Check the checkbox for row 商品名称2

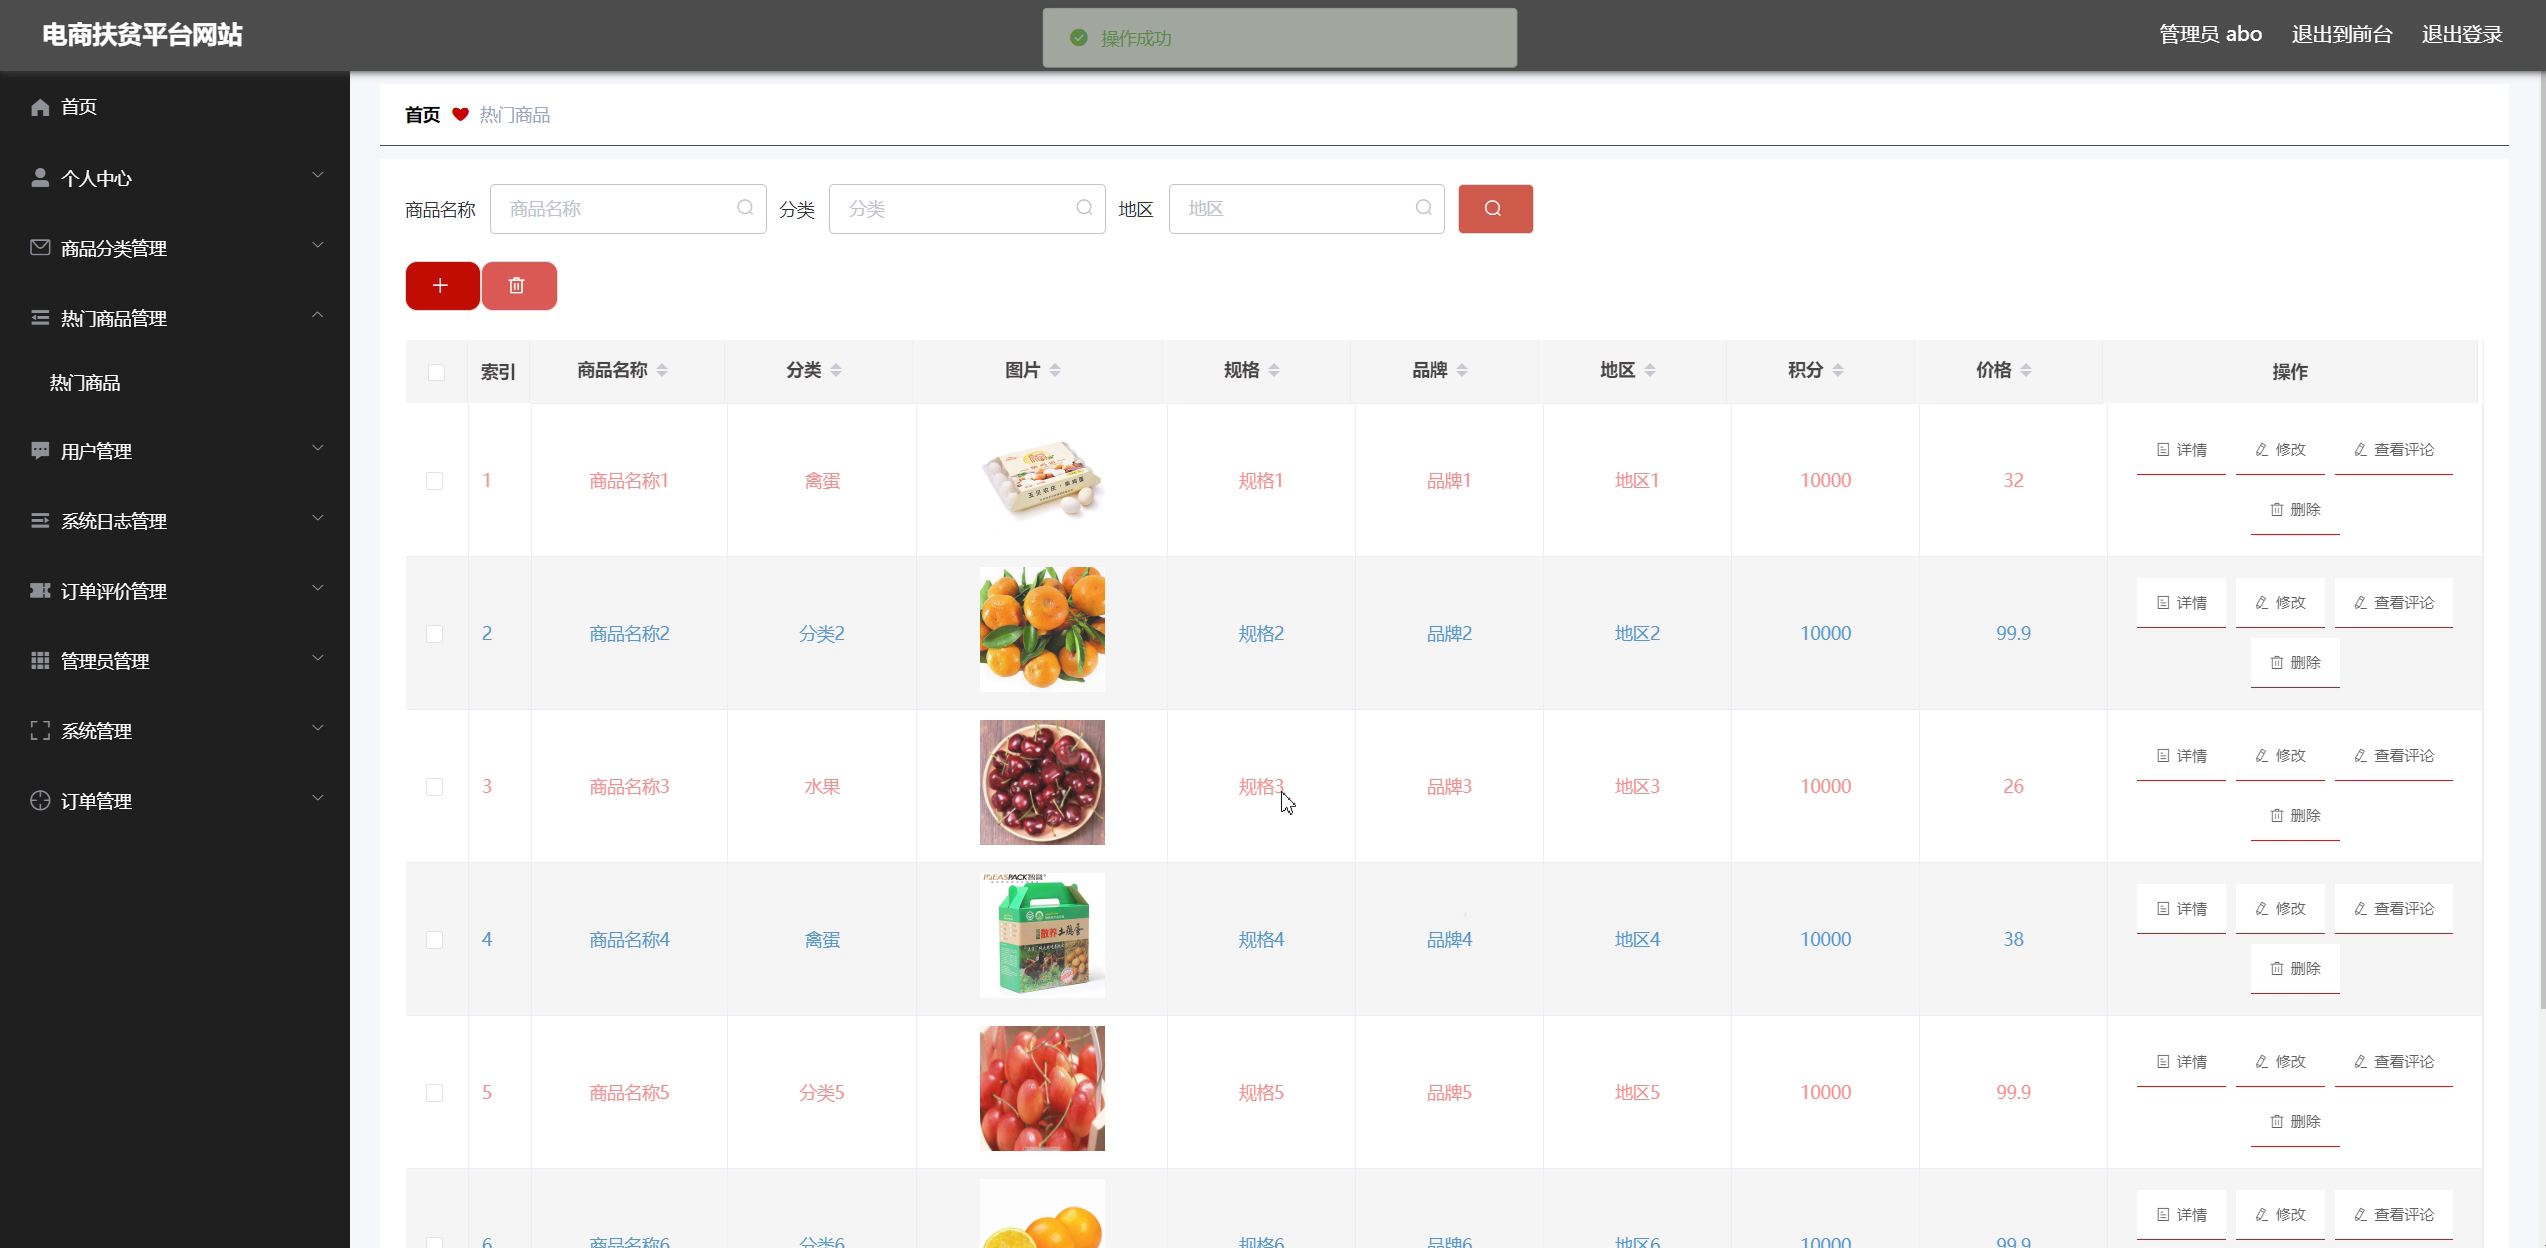pos(434,634)
